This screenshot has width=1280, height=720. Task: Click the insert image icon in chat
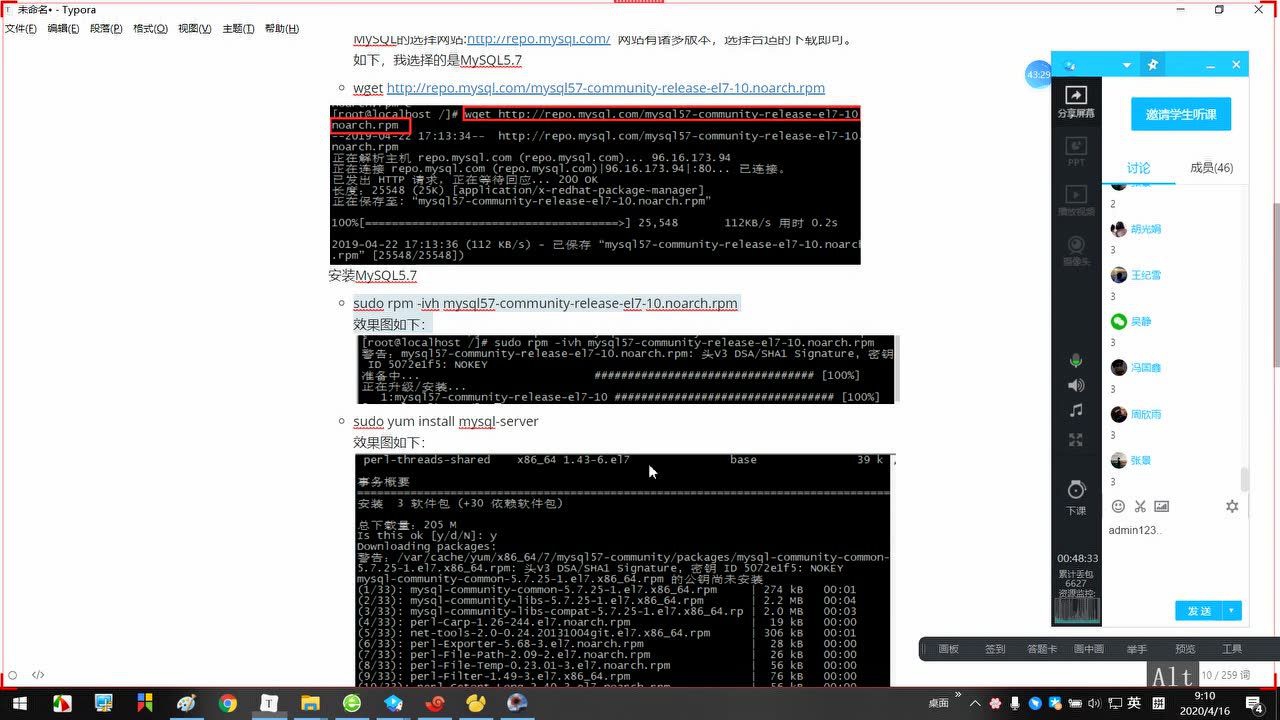click(1161, 507)
